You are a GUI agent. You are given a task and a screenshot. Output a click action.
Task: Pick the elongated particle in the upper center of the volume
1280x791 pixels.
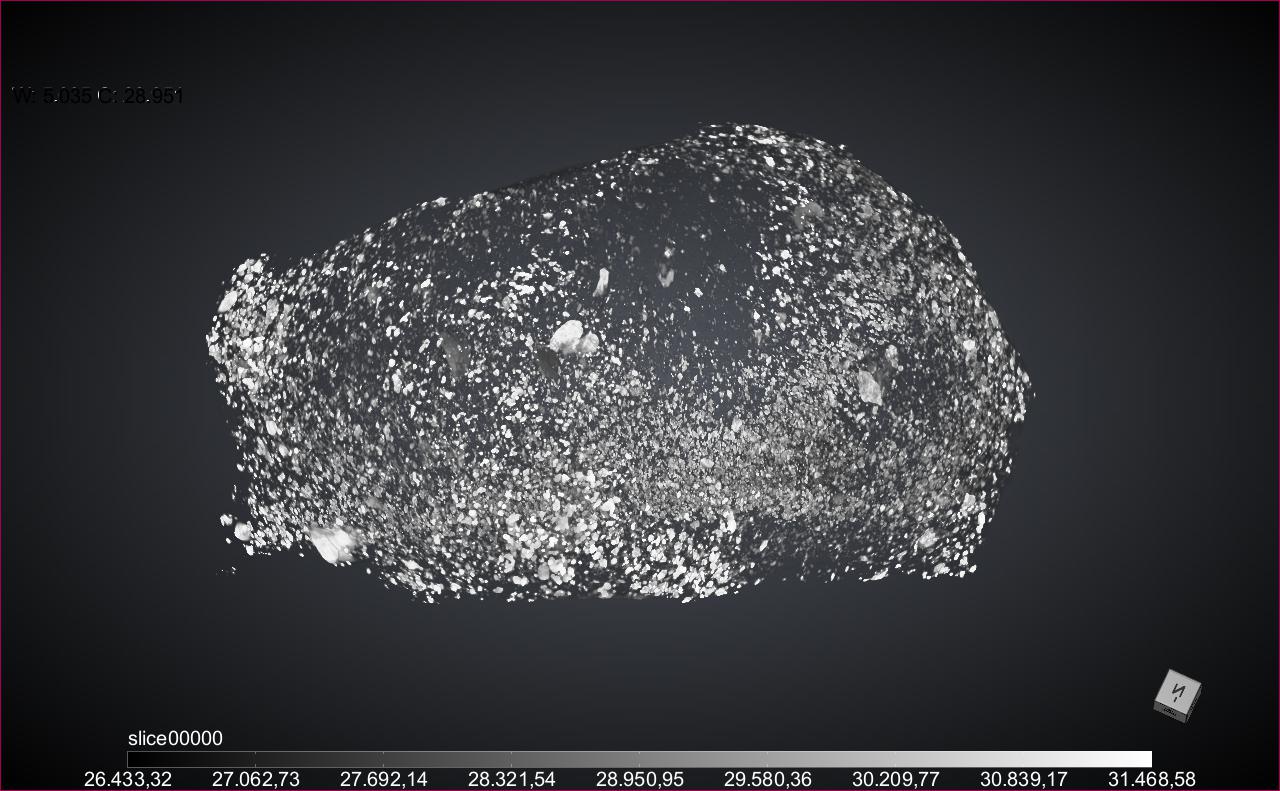(601, 283)
